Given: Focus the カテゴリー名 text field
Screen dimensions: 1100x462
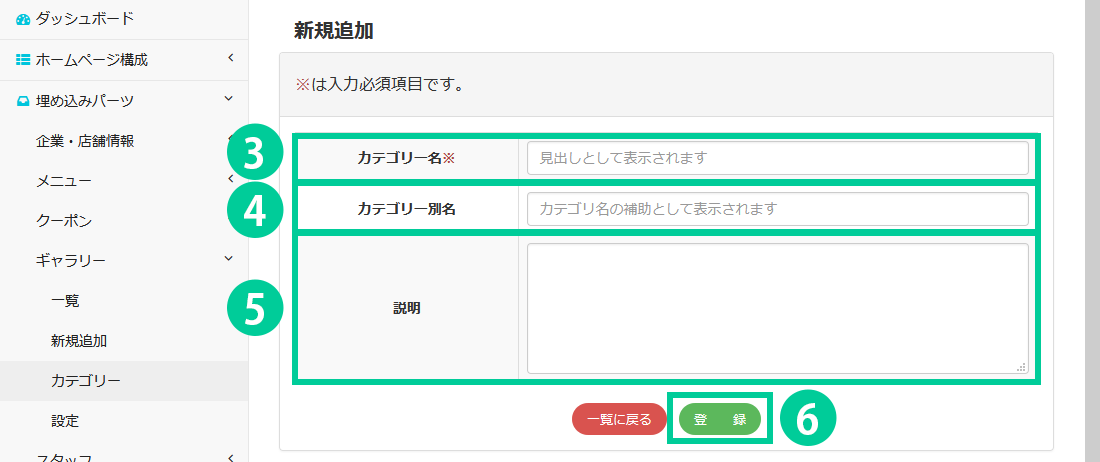Looking at the screenshot, I should [777, 158].
